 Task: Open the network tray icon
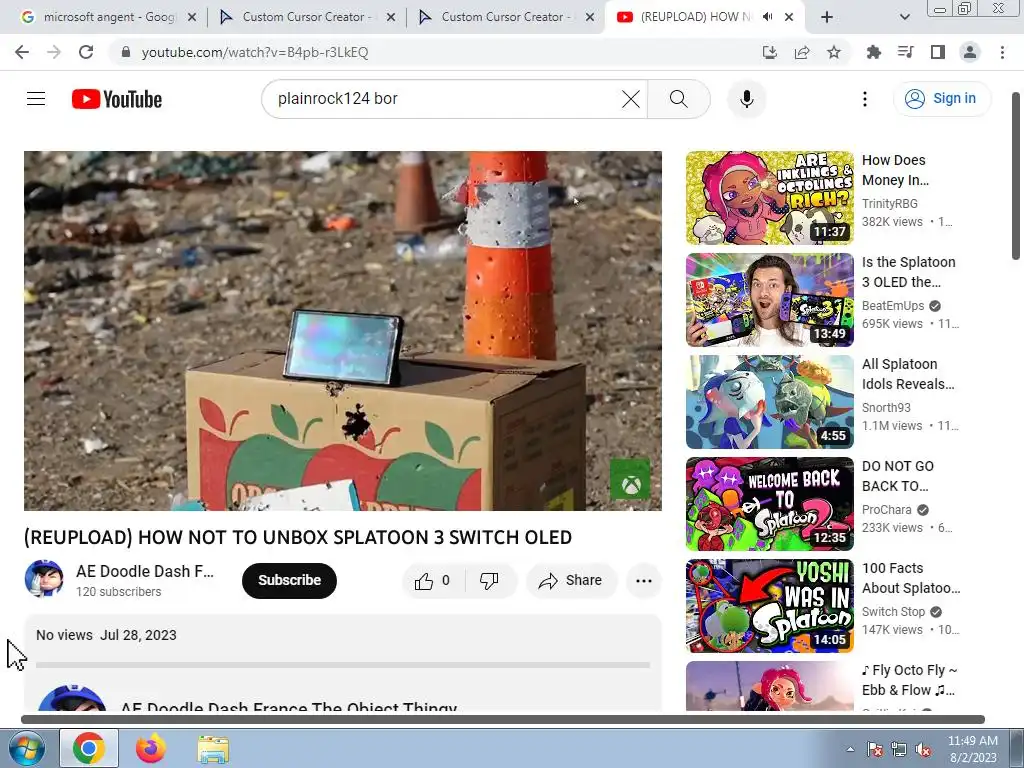tap(899, 749)
